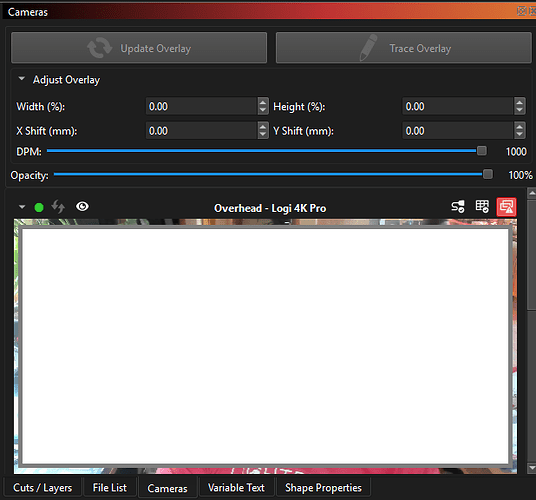Decrease the Y Shift value with down arrow

(520, 135)
